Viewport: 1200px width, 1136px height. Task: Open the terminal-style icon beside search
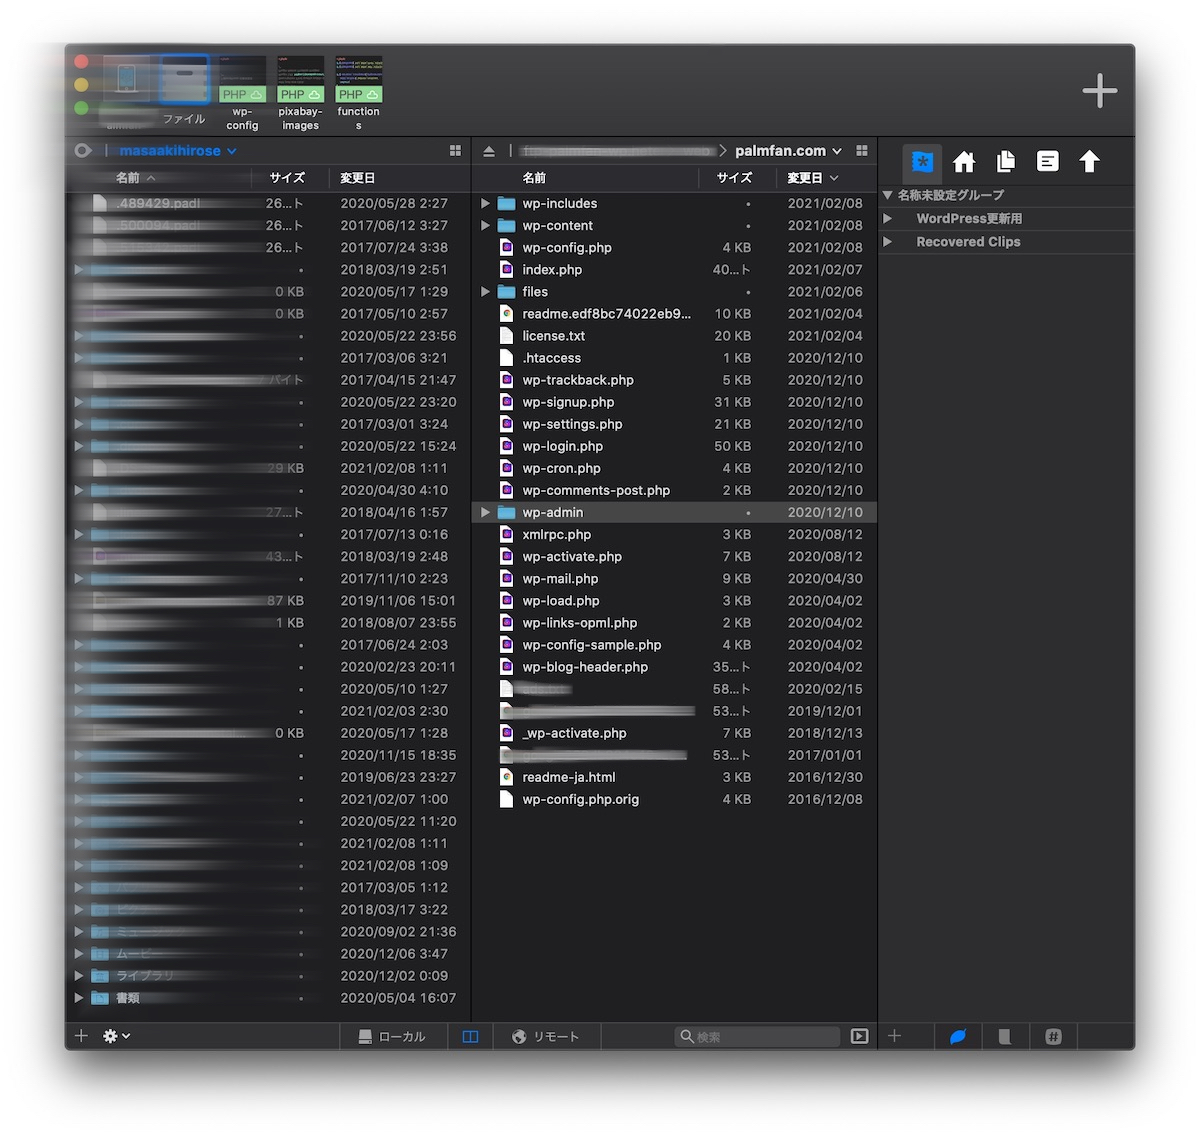click(859, 1036)
